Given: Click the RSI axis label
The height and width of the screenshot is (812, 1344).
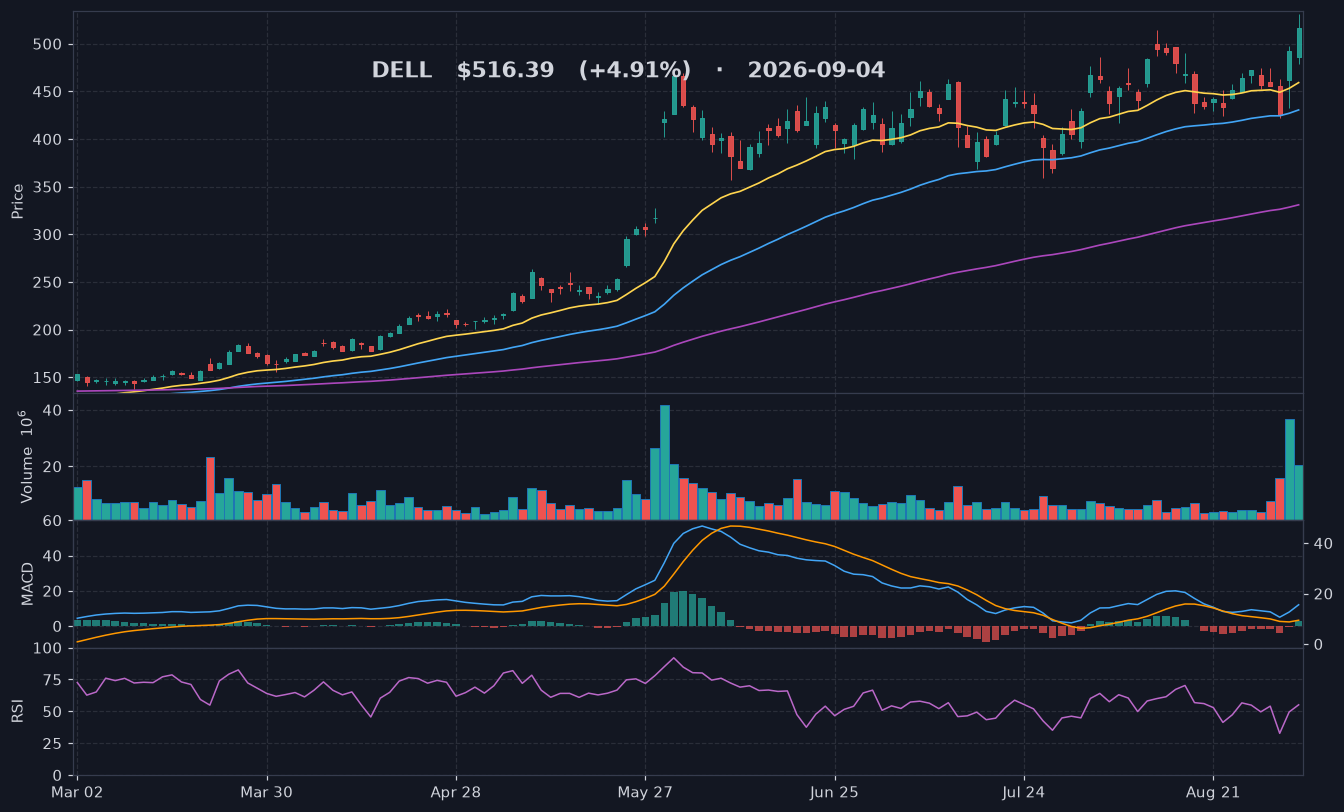Looking at the screenshot, I should click(x=17, y=711).
